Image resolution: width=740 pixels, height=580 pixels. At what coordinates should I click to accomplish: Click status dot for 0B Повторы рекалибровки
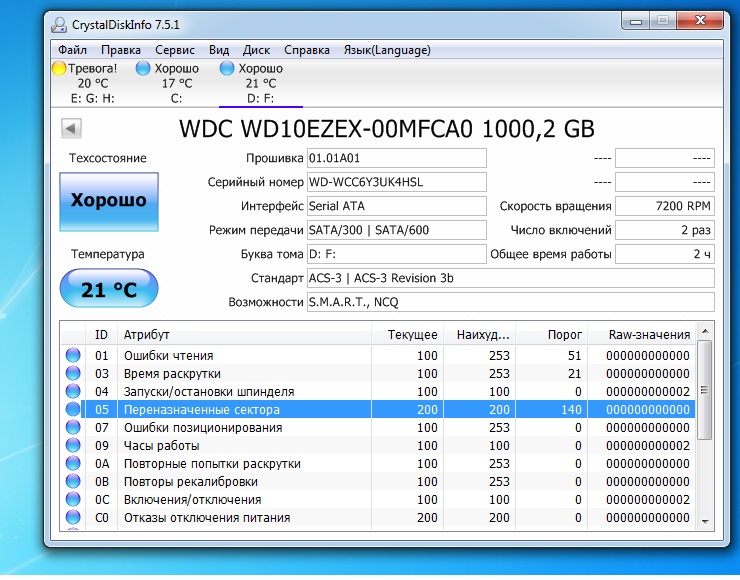coord(73,481)
